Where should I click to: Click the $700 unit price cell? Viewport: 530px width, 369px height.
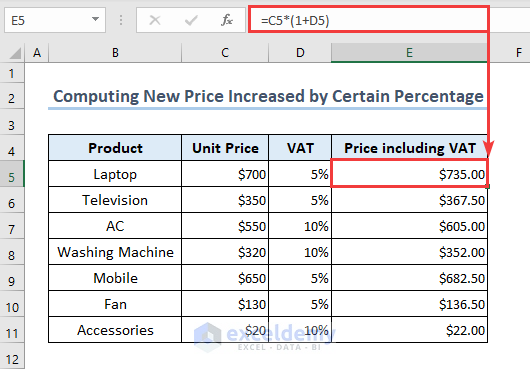coord(225,174)
